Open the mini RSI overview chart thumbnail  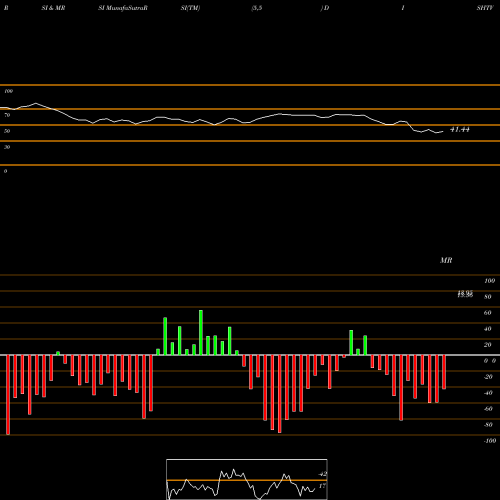[x=247, y=479]
